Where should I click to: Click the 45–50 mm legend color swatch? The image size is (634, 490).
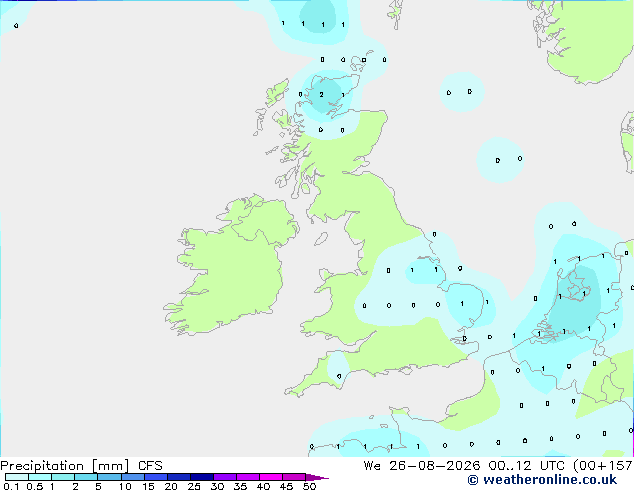(294, 477)
